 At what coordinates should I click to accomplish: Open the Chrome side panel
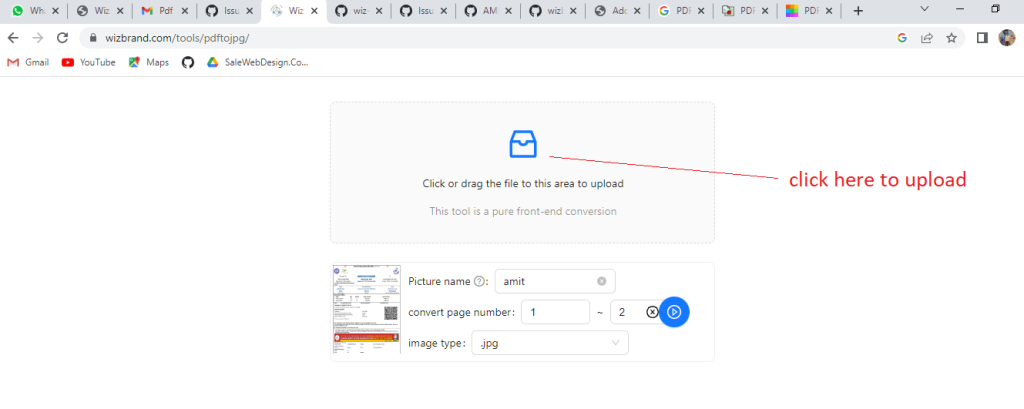tap(982, 38)
